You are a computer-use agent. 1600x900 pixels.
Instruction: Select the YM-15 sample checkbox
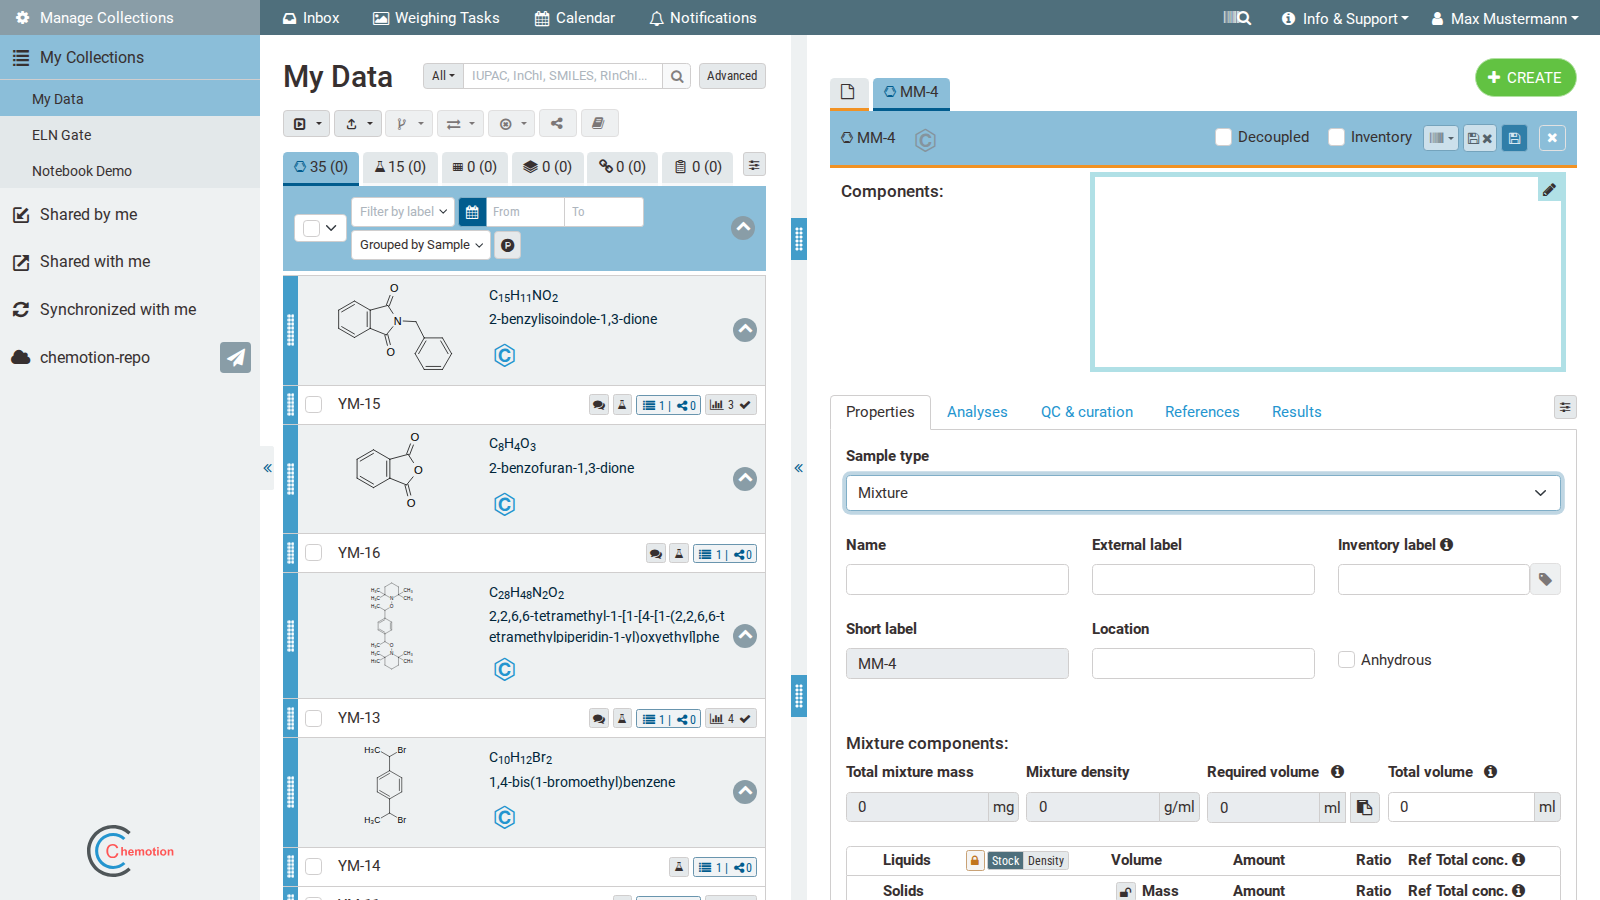(314, 405)
